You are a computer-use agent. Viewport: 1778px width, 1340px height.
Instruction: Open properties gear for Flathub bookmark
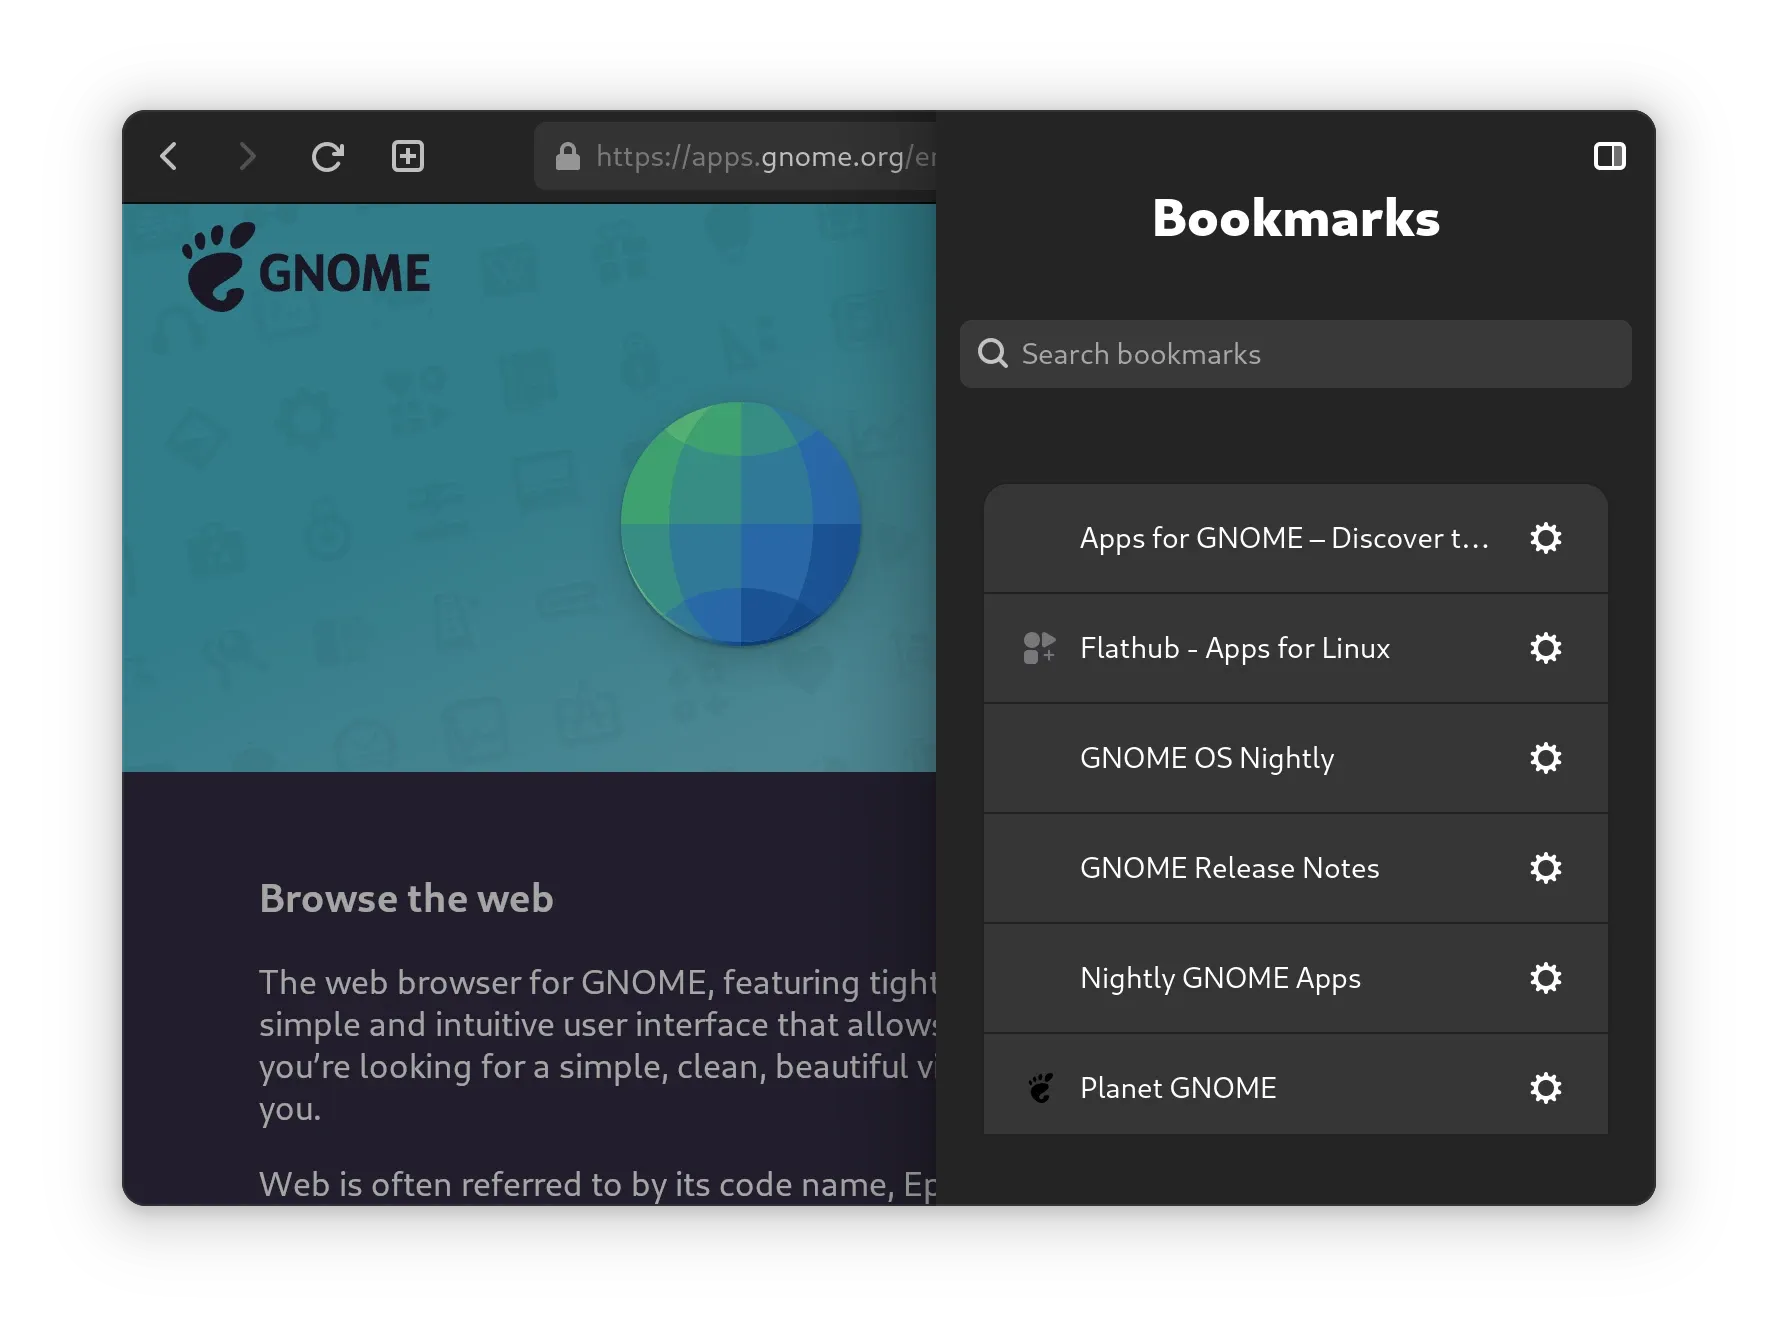1545,648
